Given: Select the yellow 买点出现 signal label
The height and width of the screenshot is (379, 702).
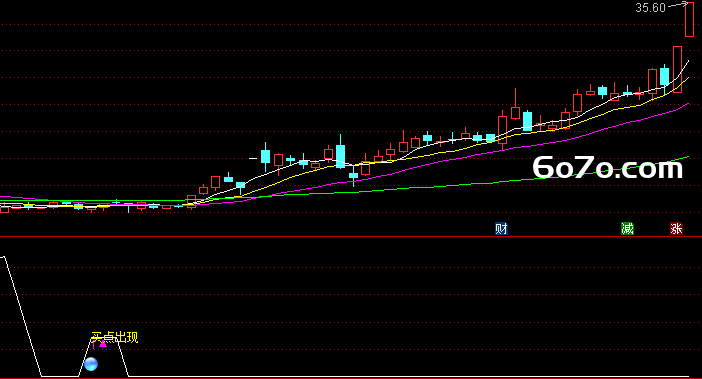Looking at the screenshot, I should [x=115, y=337].
